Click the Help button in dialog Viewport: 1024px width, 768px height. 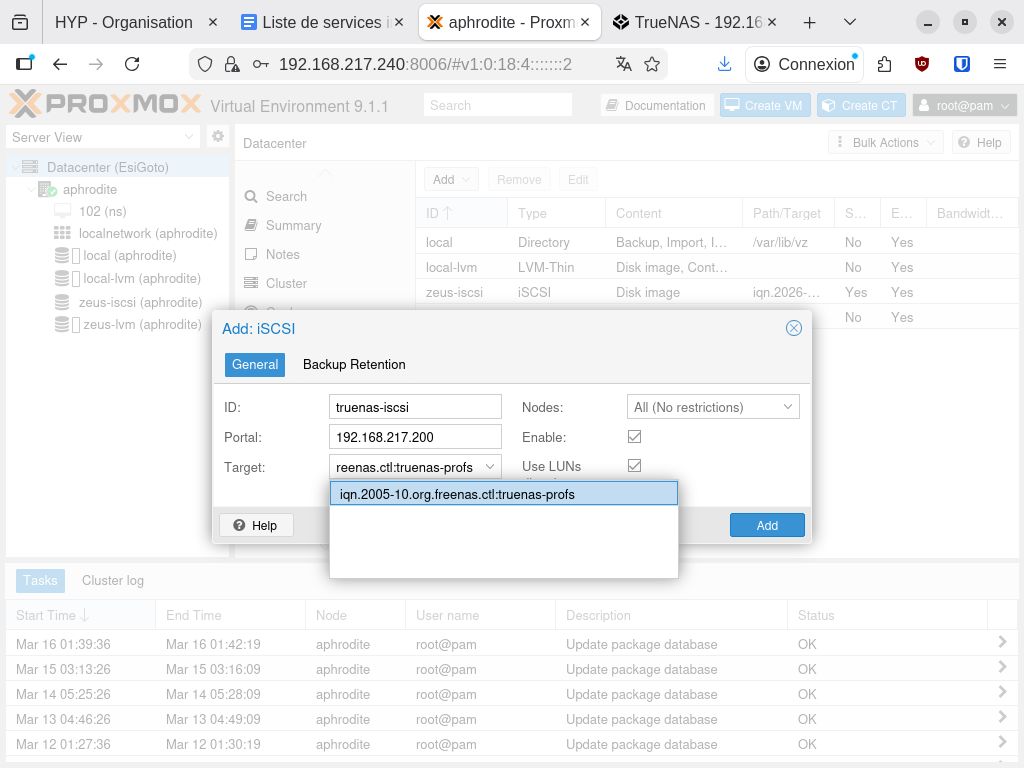[x=256, y=526]
